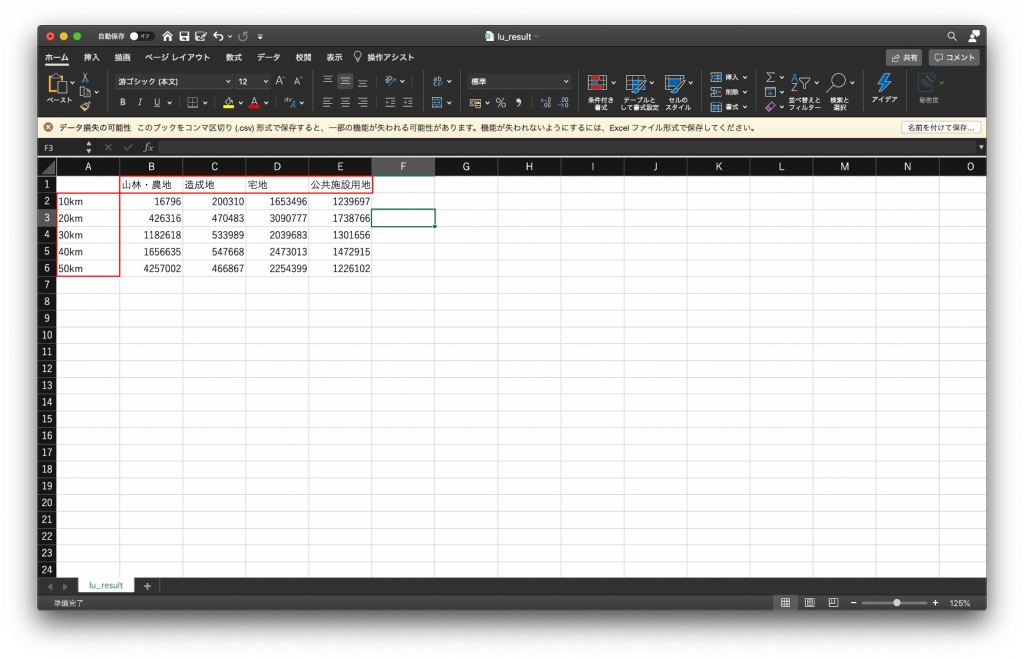This screenshot has width=1024, height=660.
Task: Click the cut scissors icon
Action: tap(85, 78)
